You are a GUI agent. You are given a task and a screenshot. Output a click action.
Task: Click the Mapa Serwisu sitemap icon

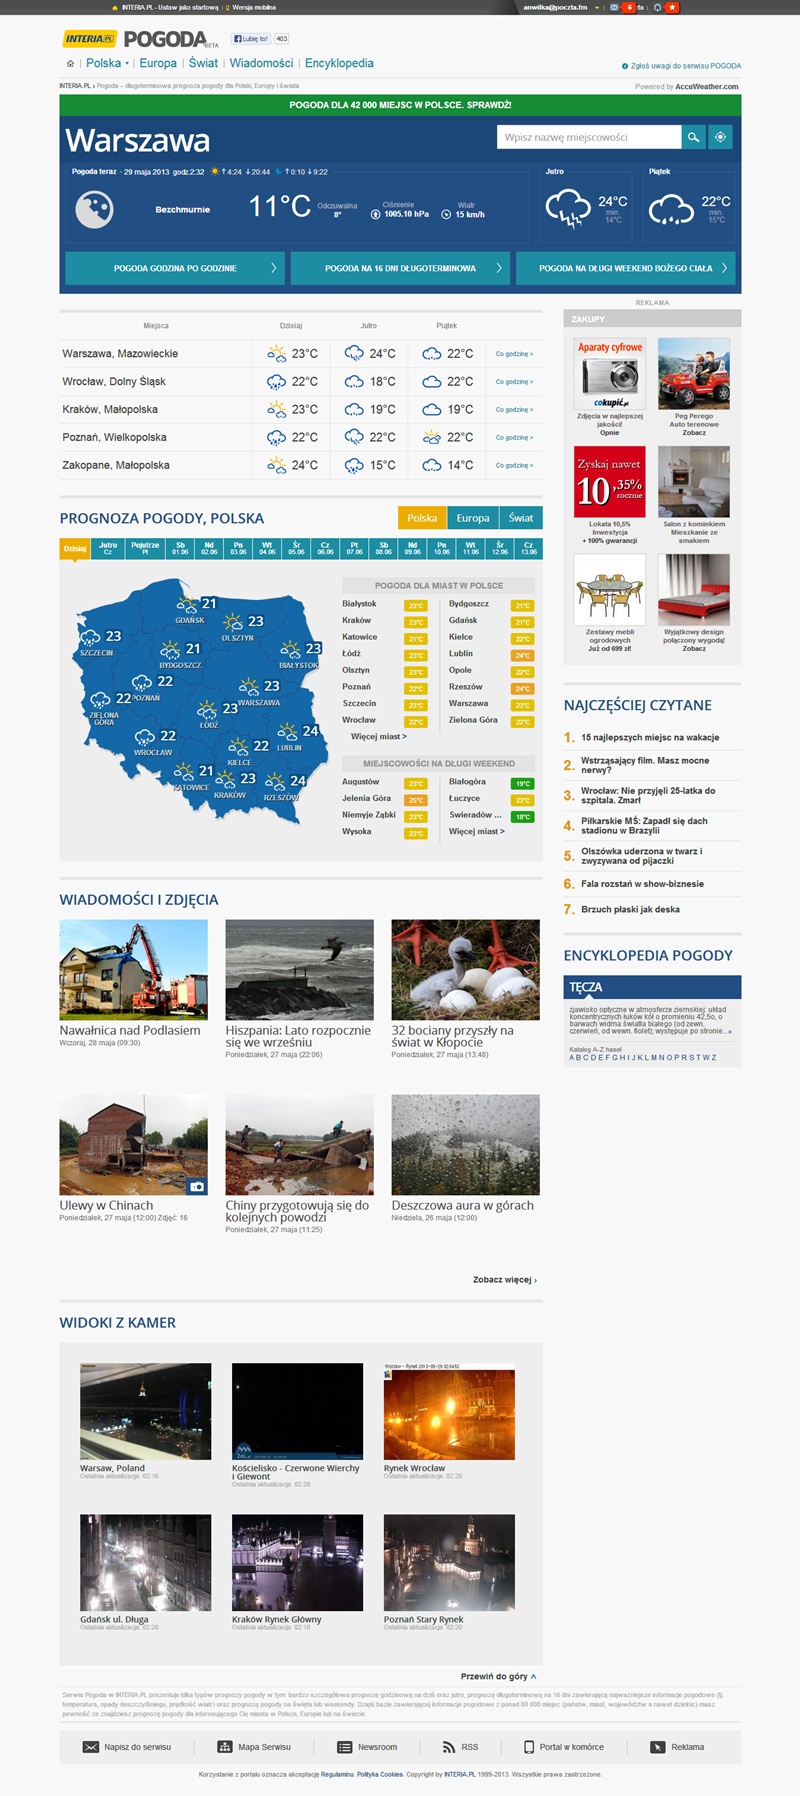[225, 1747]
